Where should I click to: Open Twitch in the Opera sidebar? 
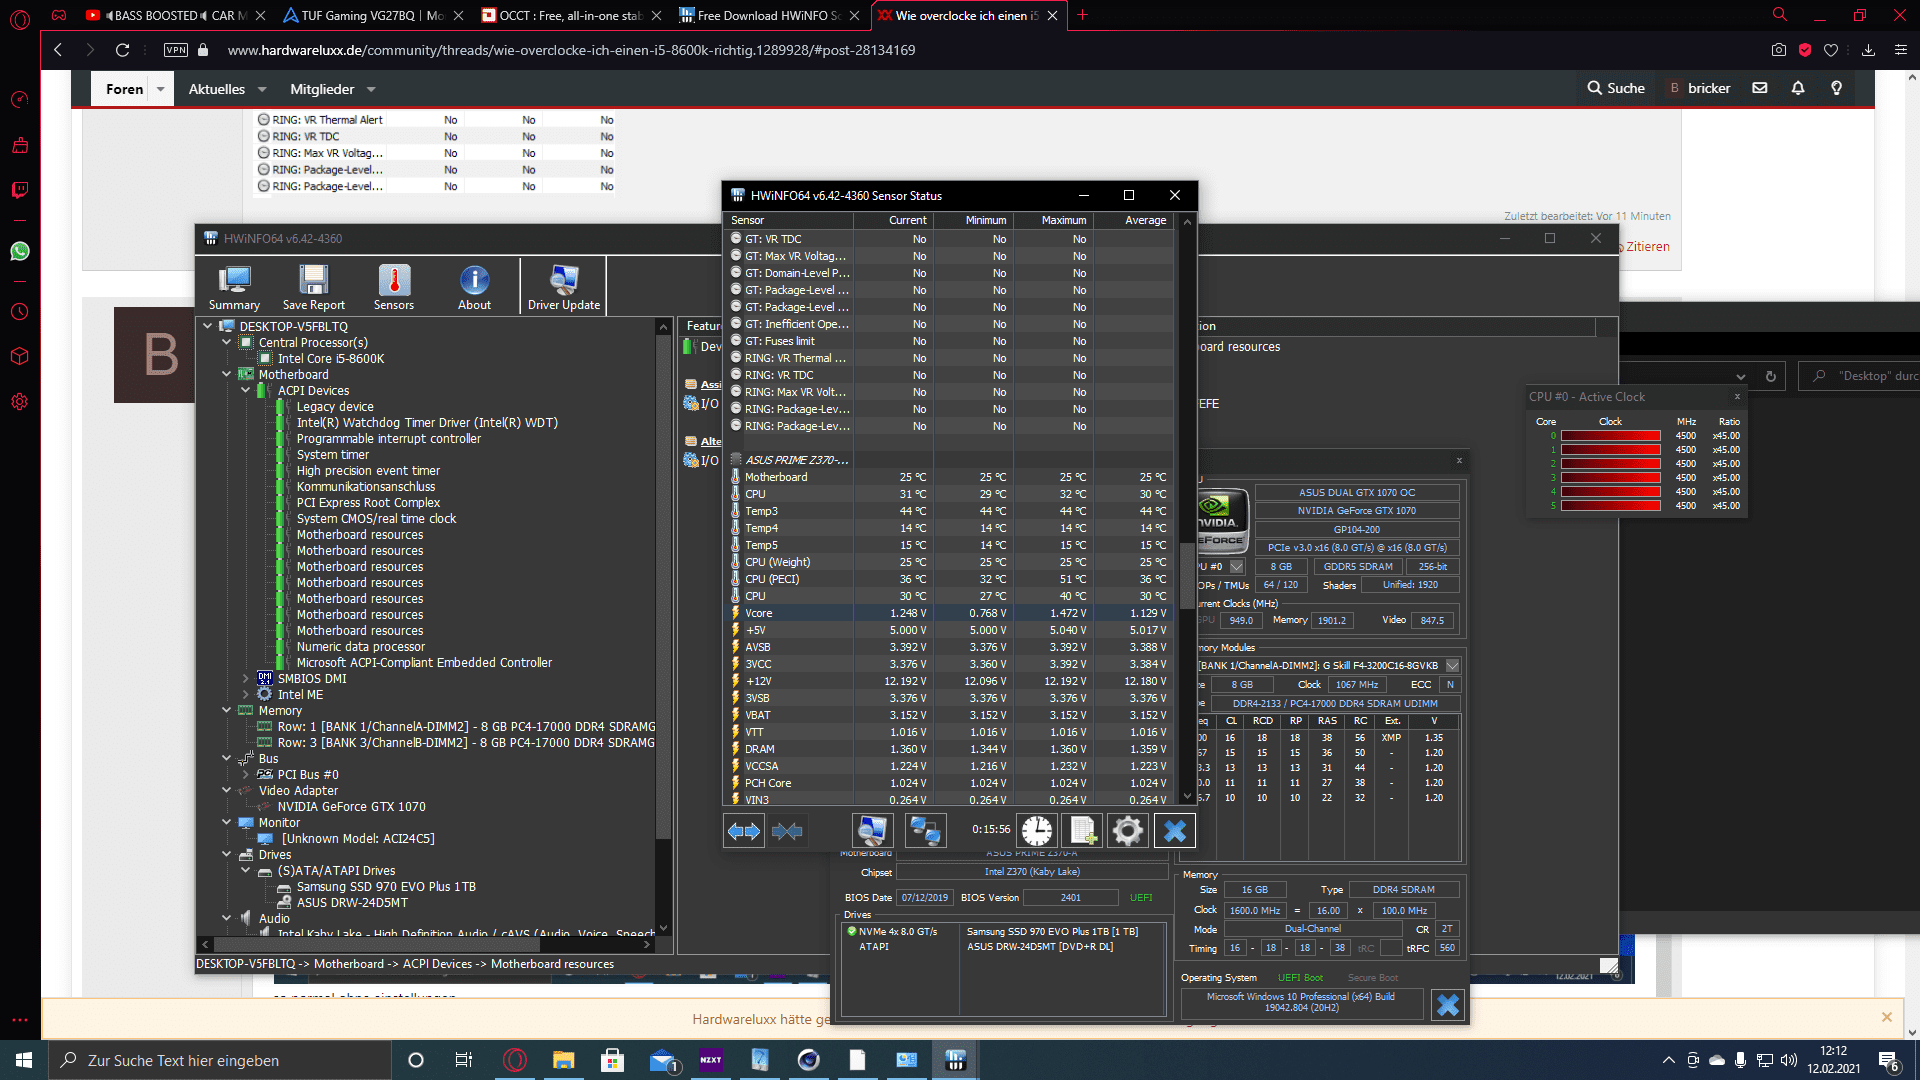pos(20,190)
